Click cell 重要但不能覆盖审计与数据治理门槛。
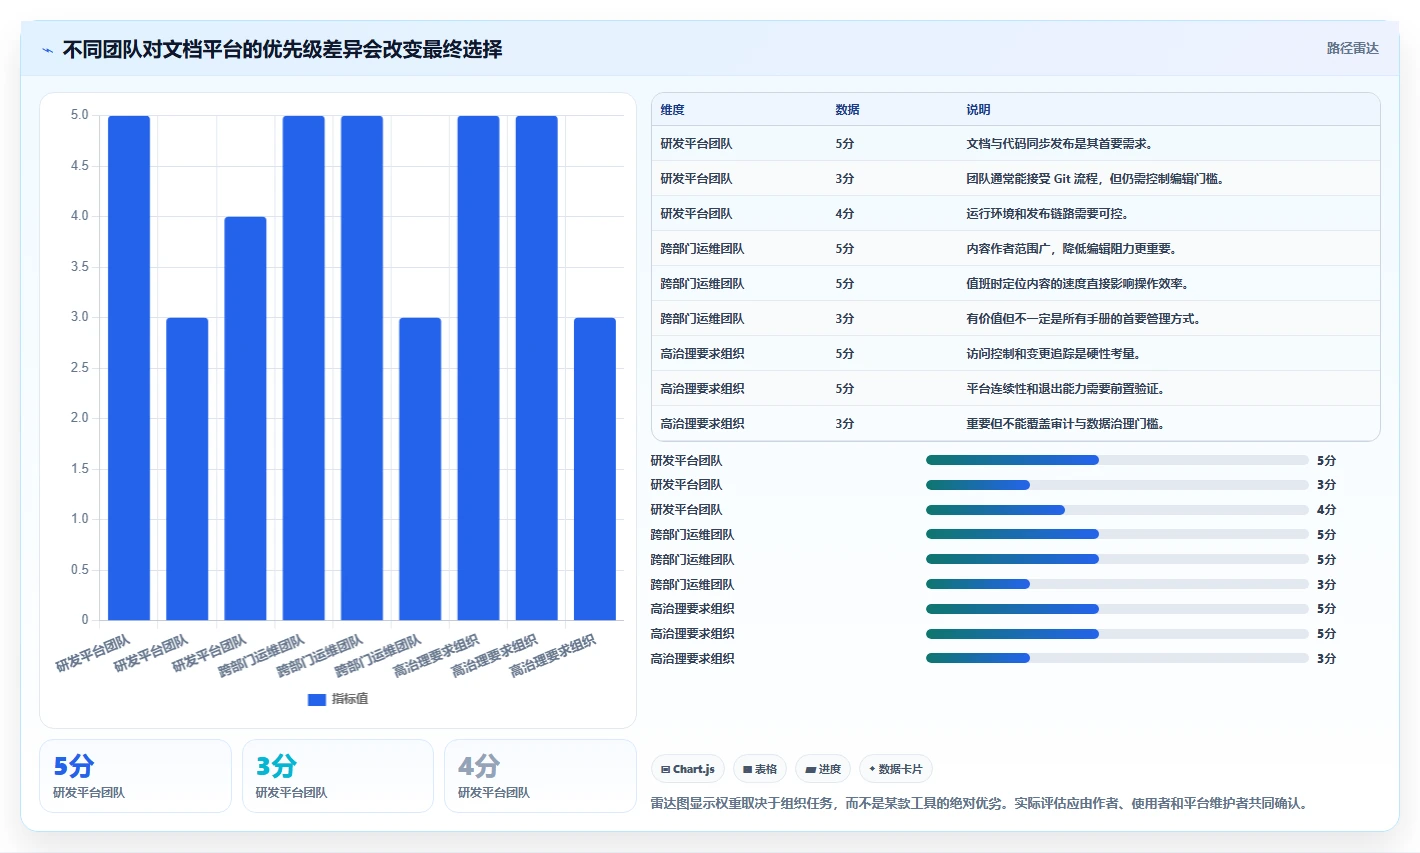Image resolution: width=1420 pixels, height=853 pixels. [1065, 424]
